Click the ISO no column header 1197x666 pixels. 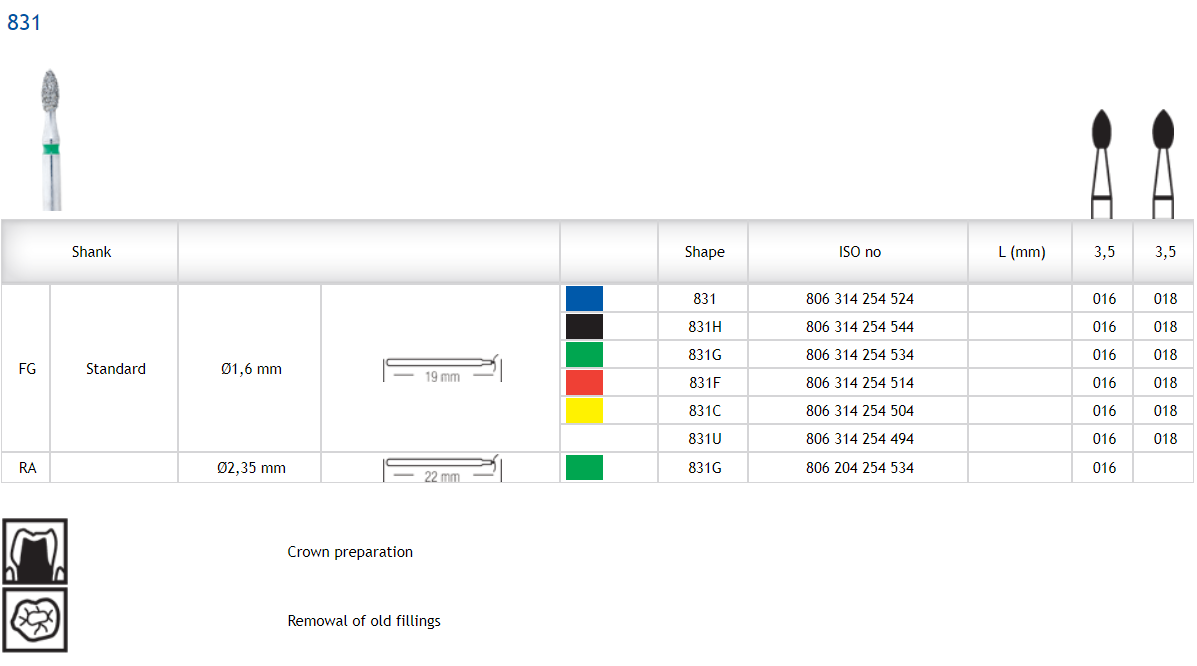[x=859, y=252]
